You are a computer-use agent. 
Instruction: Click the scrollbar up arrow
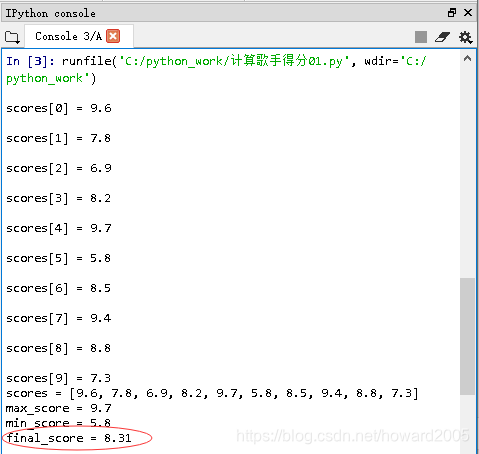click(467, 59)
